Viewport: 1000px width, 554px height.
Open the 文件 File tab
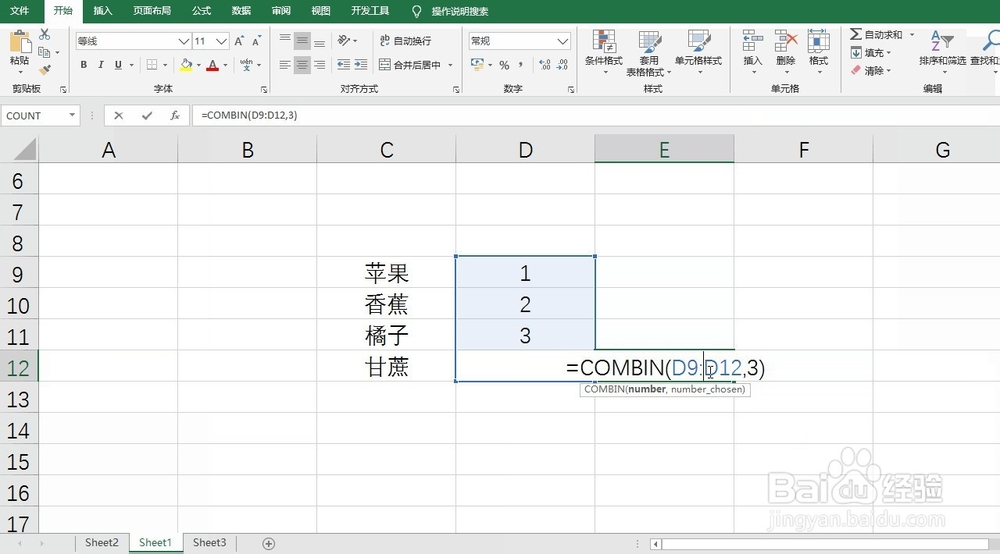tap(20, 11)
